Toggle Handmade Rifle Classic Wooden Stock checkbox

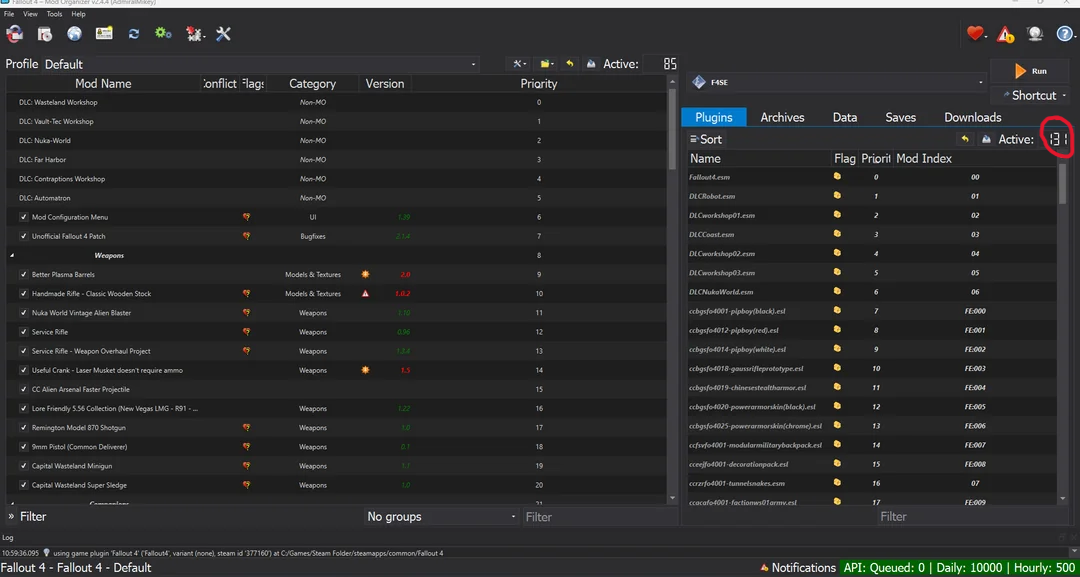[x=24, y=293]
